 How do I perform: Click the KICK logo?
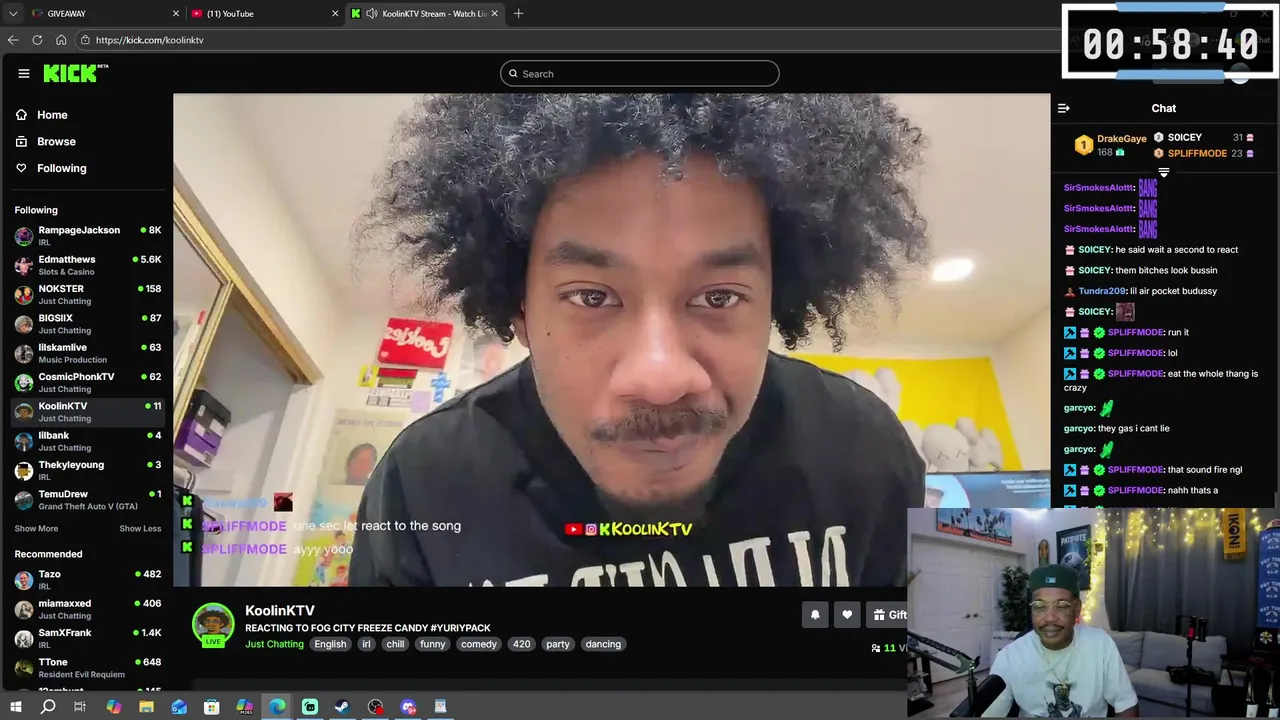(x=75, y=73)
